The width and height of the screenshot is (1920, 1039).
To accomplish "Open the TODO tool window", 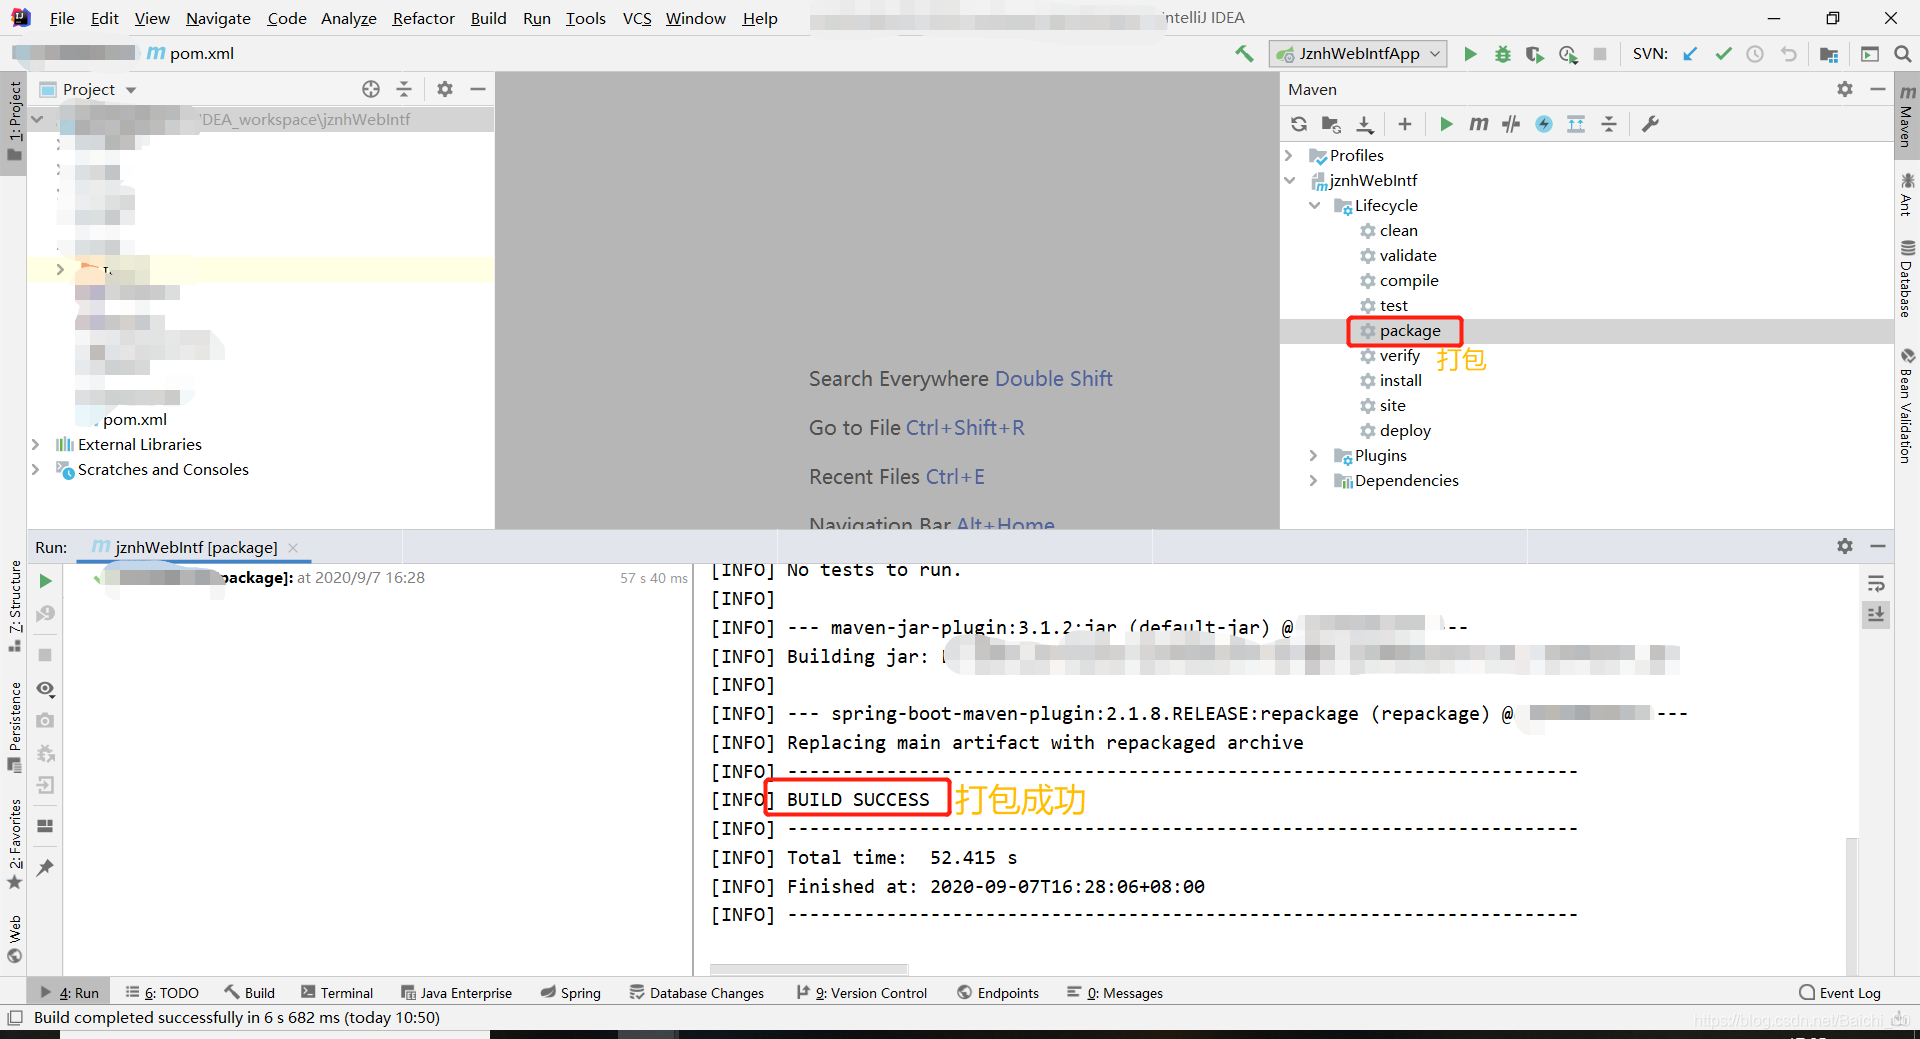I will [x=162, y=993].
